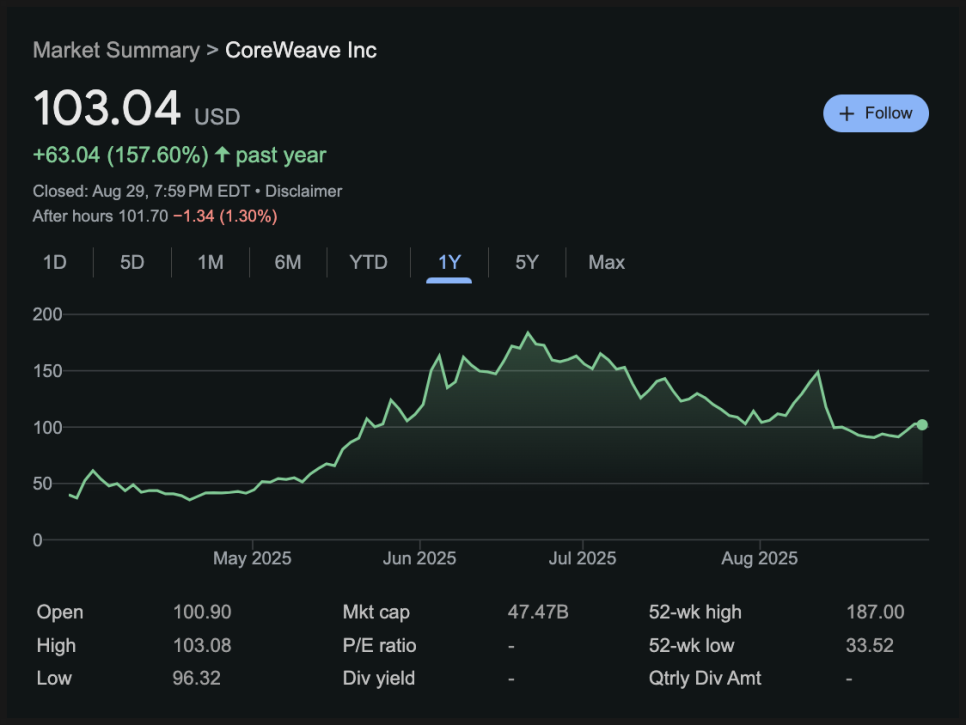Click the Low value 96.32
Screen dimensions: 966x725
(197, 678)
